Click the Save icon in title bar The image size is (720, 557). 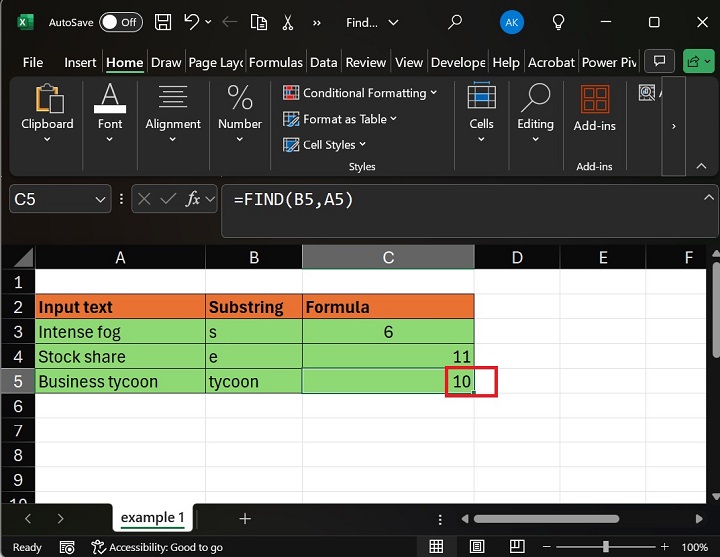(164, 22)
